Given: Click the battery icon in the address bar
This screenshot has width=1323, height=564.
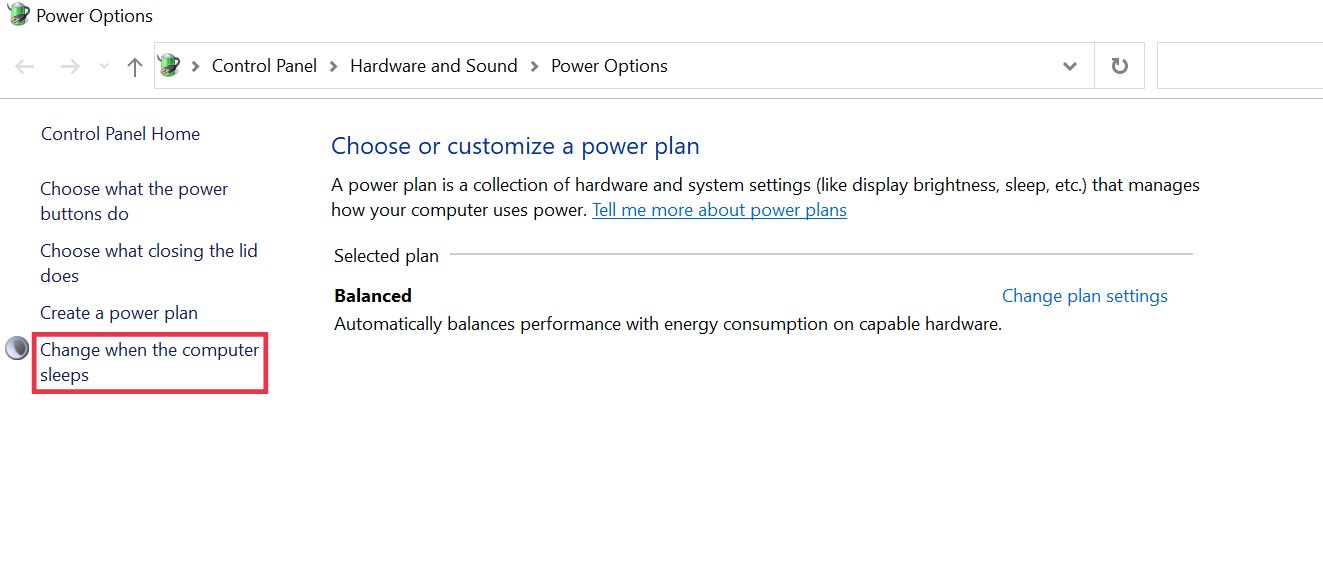Looking at the screenshot, I should click(170, 66).
